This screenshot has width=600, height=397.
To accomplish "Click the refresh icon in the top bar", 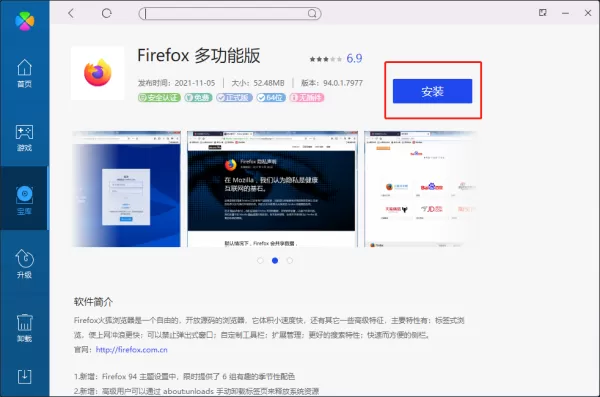I will [106, 13].
